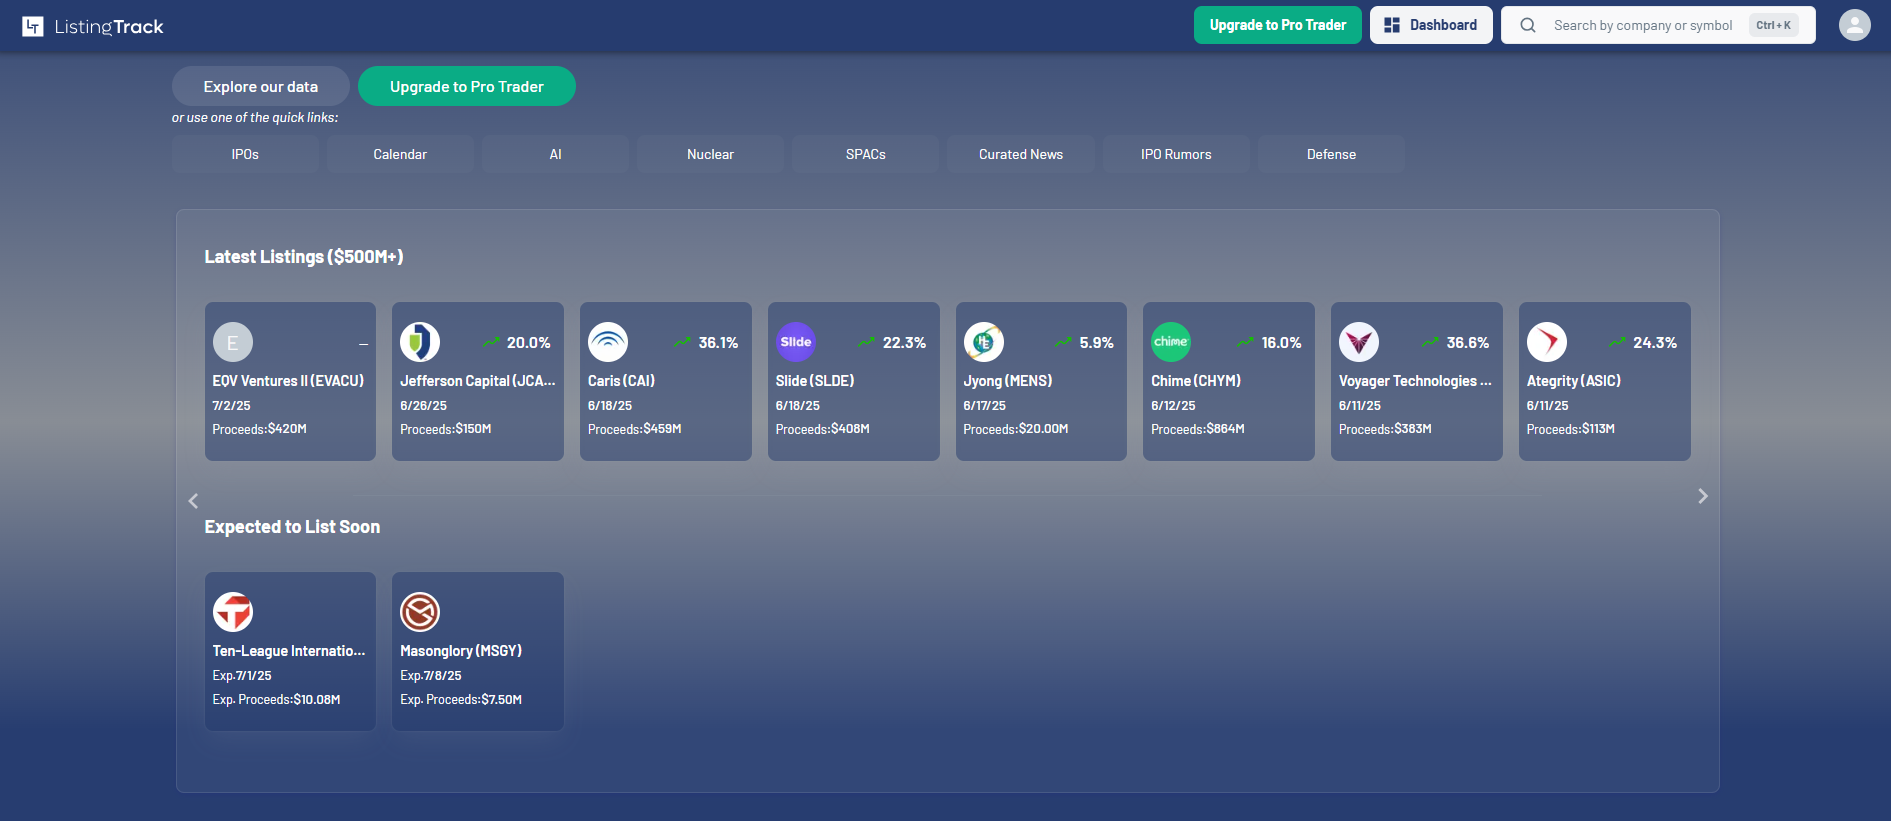Click the Jyong company logo

(x=984, y=342)
